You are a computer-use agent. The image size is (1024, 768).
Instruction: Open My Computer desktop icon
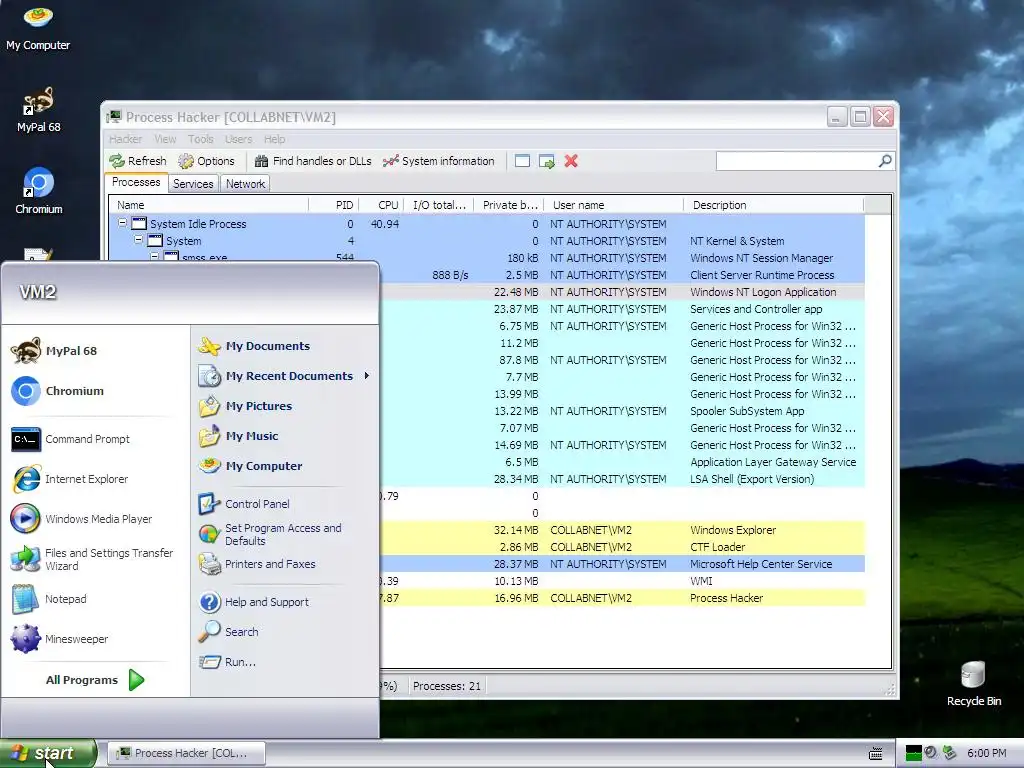click(38, 29)
